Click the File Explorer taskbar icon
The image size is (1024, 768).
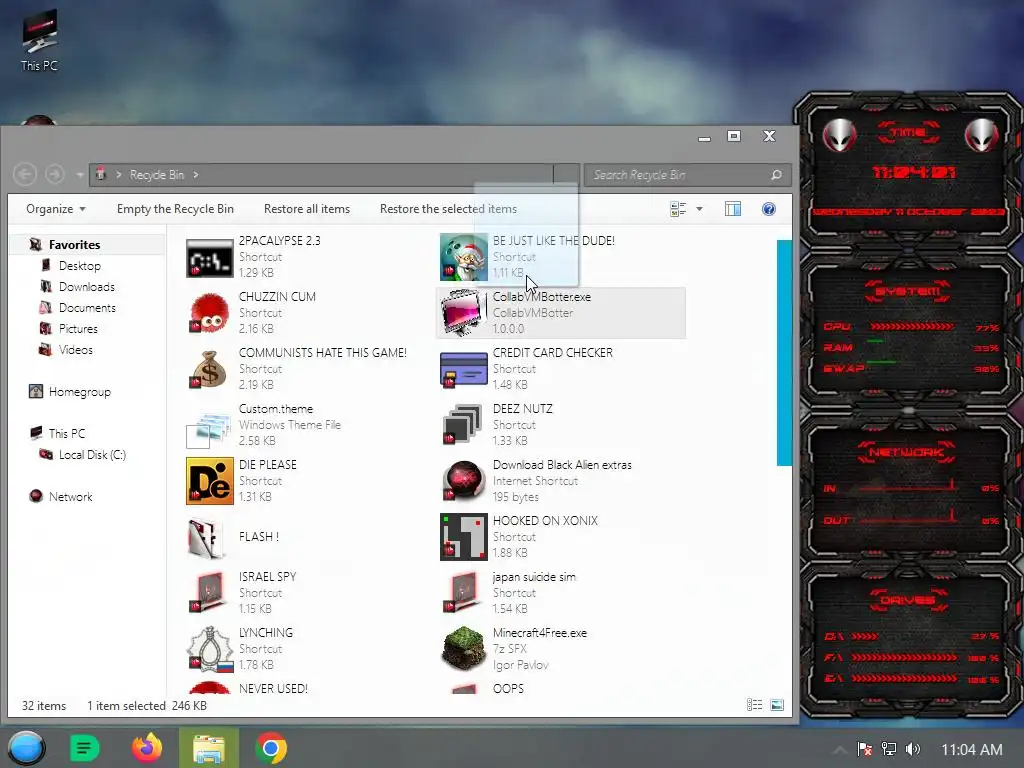209,748
